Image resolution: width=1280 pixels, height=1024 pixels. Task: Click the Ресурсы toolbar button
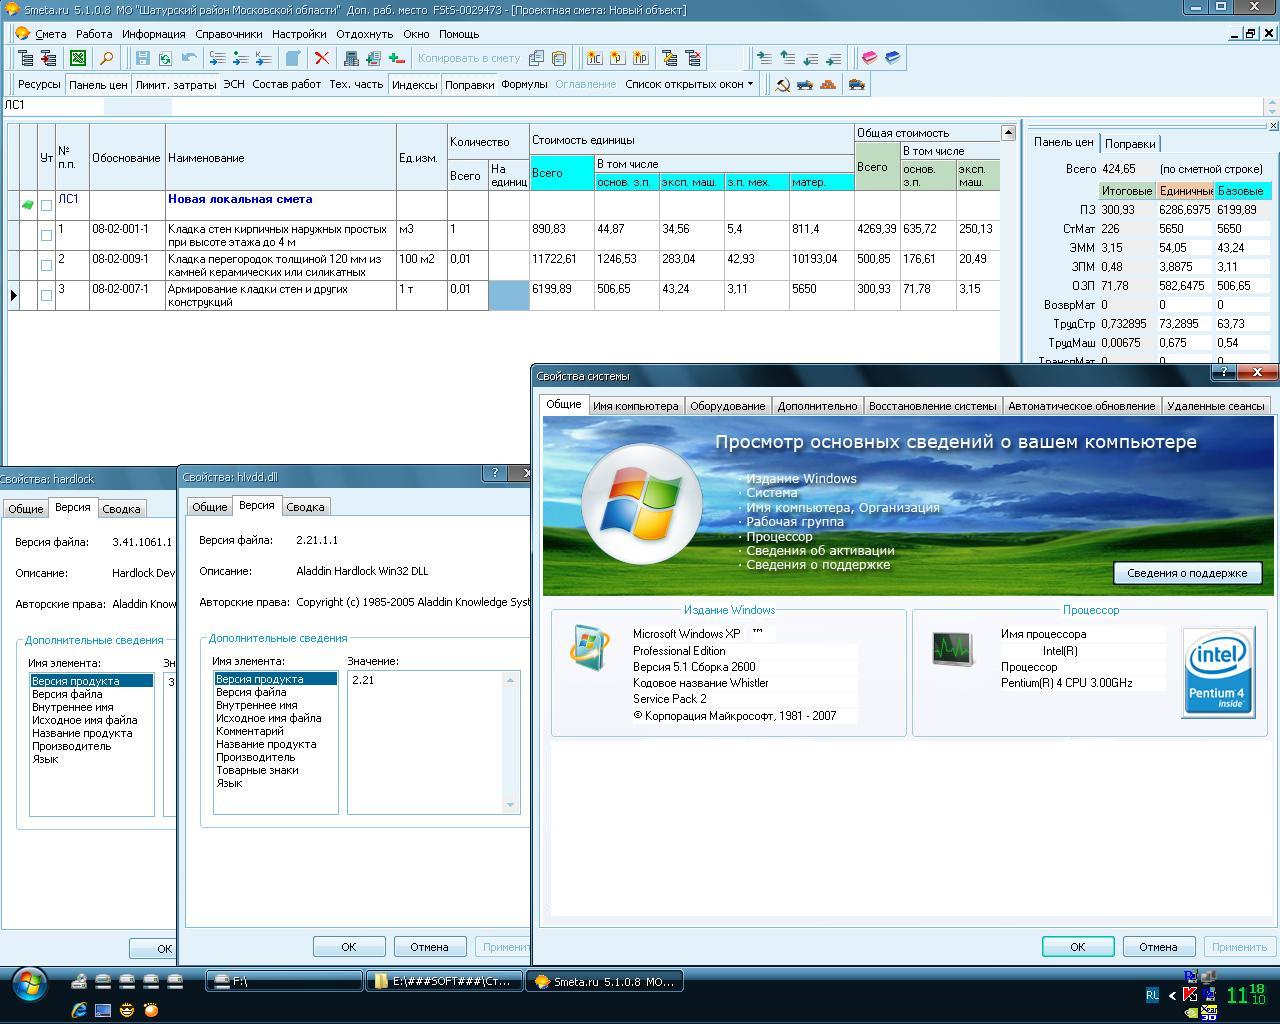(39, 85)
